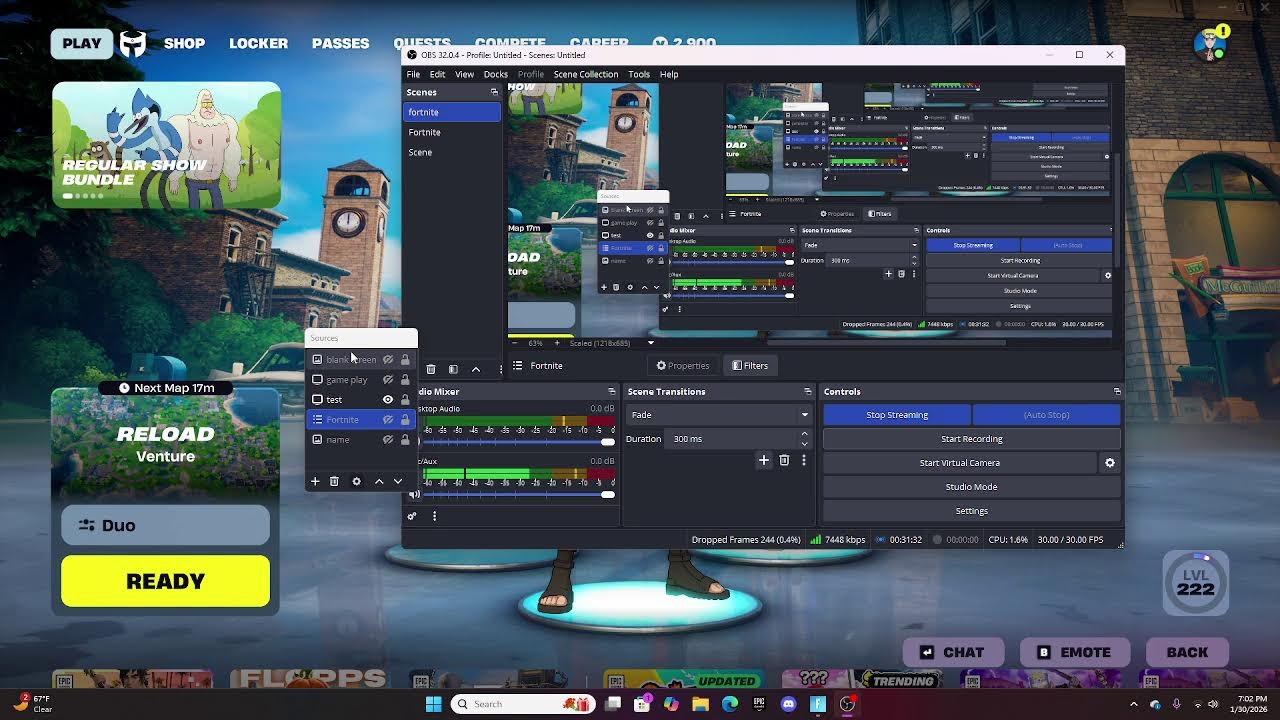
Task: Open the transition properties three-dot menu
Action: point(803,460)
